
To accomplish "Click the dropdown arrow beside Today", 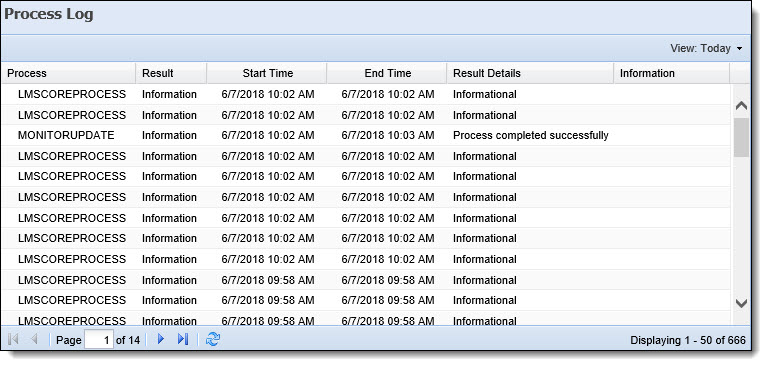I will (739, 48).
